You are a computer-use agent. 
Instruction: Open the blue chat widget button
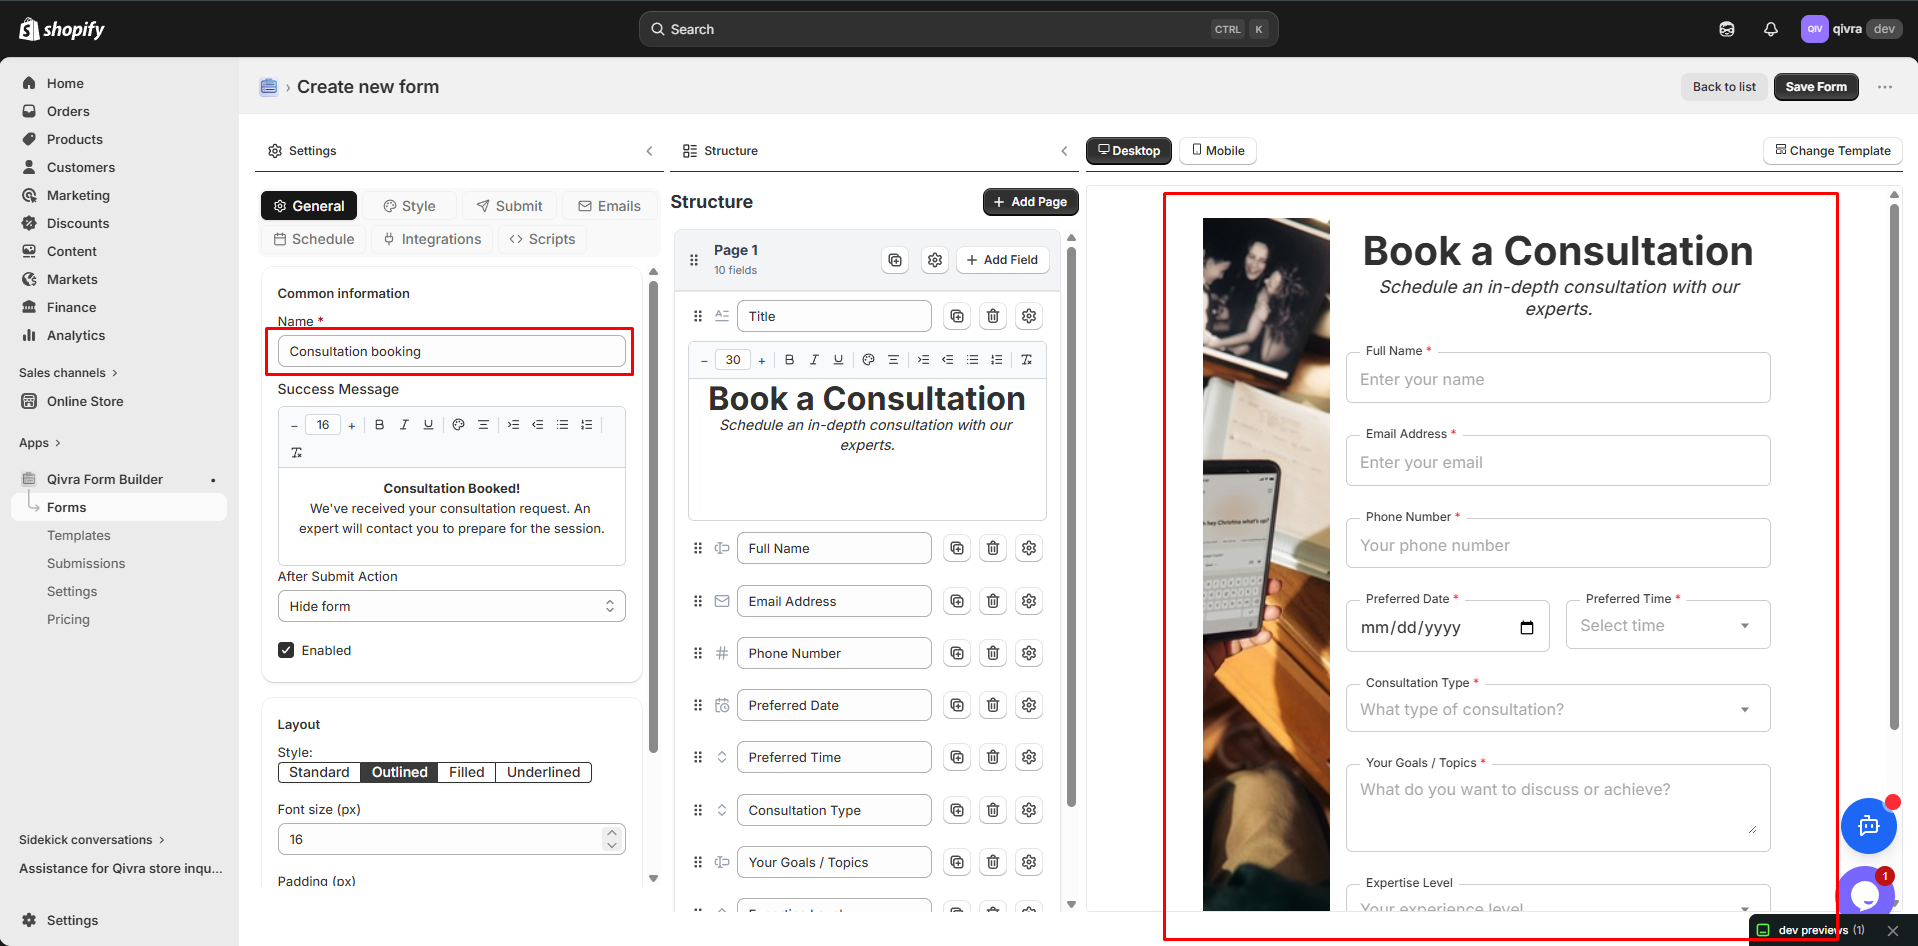[x=1868, y=826]
